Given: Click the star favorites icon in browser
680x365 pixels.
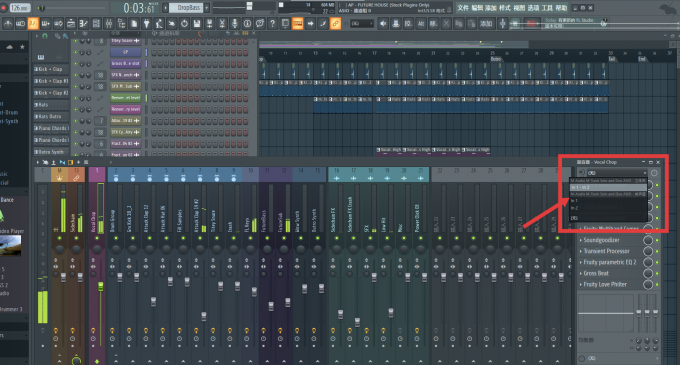Looking at the screenshot, I should click(22, 47).
